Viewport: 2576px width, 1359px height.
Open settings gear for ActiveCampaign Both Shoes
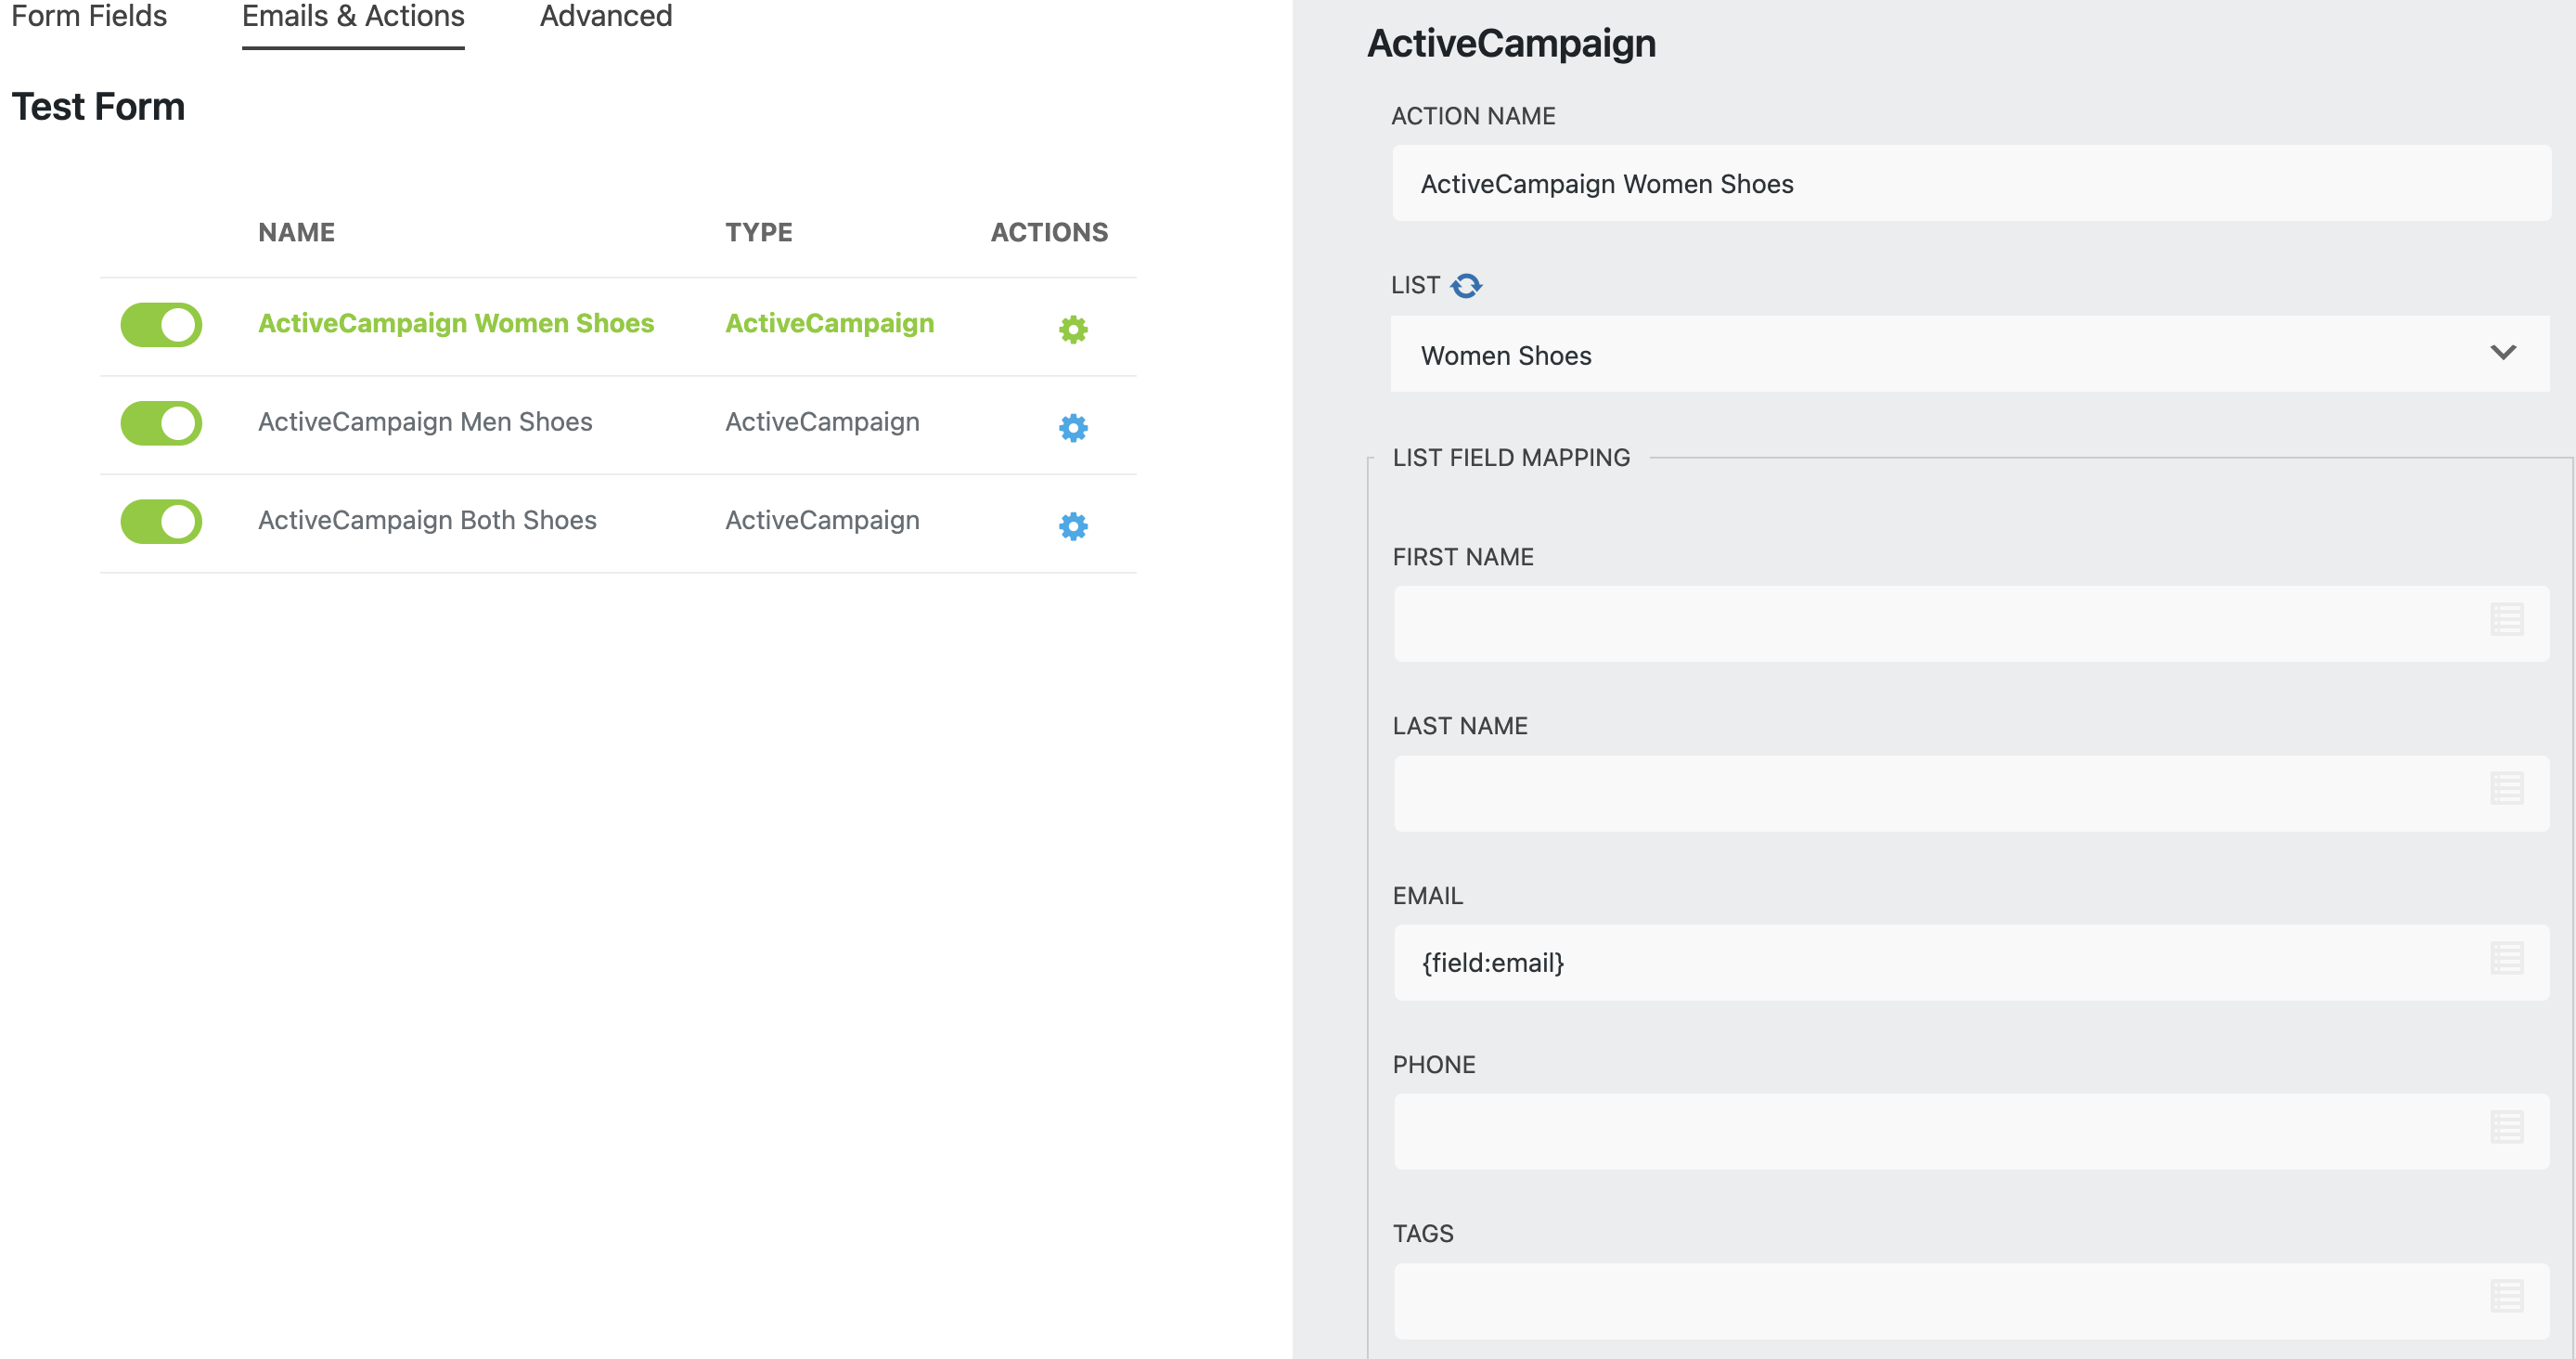[x=1073, y=526]
